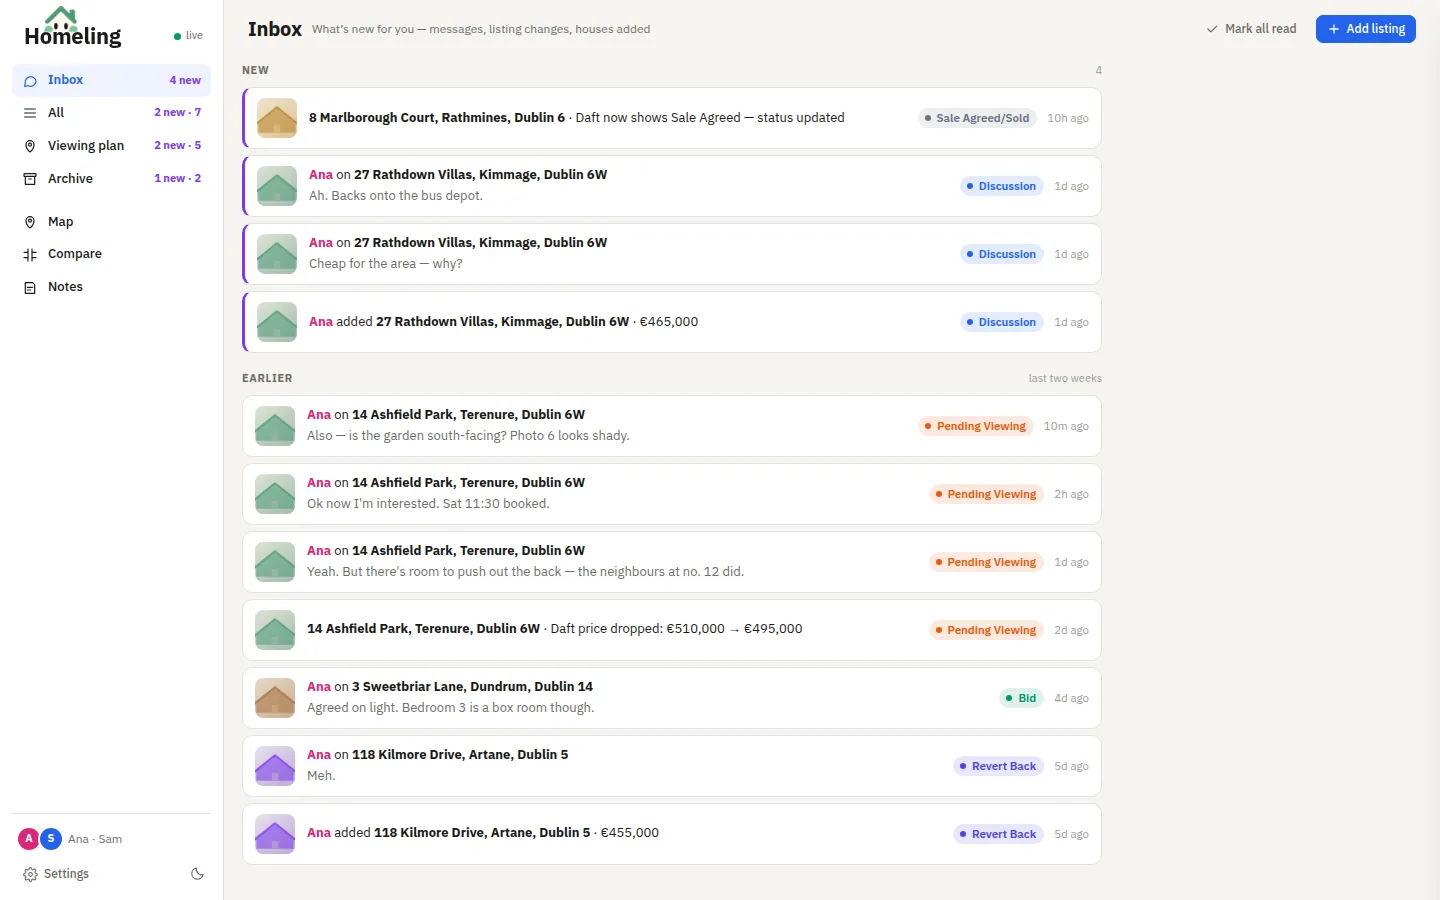Click the Inbox chat bubble icon
The width and height of the screenshot is (1440, 900).
click(x=30, y=81)
